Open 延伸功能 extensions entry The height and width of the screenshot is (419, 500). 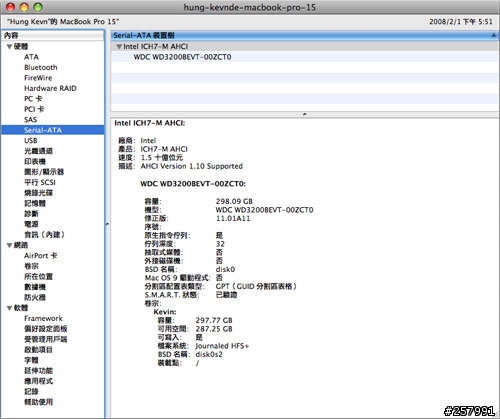click(38, 371)
